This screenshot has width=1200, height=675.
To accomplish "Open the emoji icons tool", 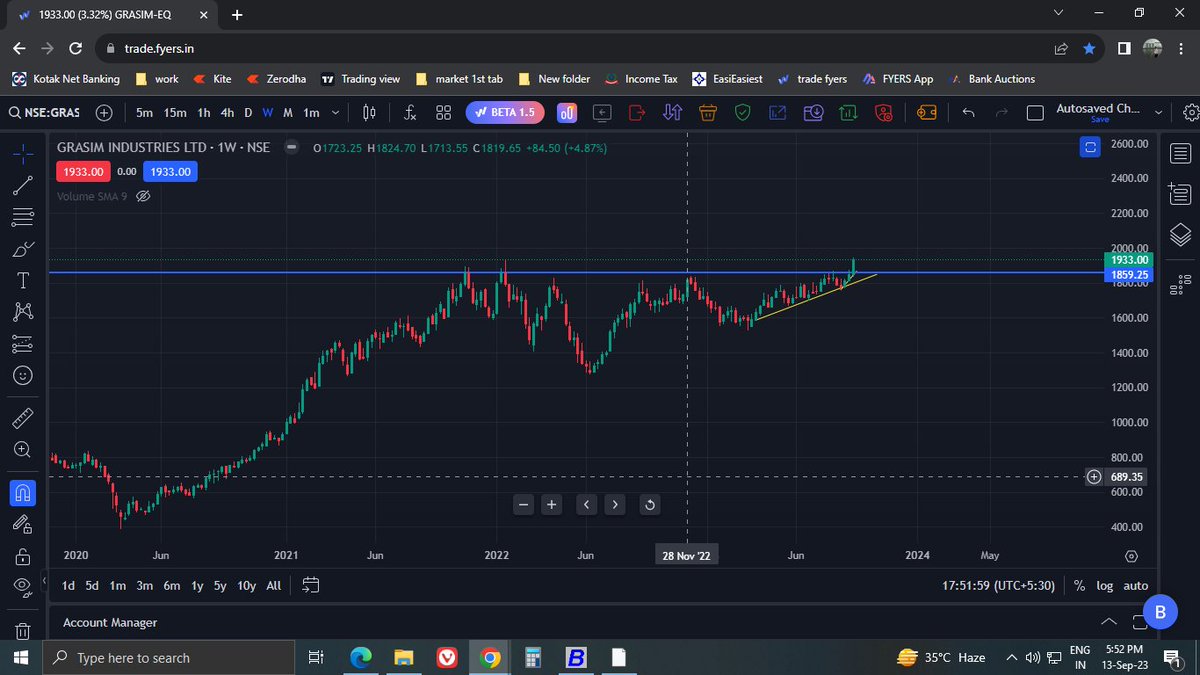I will click(x=23, y=376).
